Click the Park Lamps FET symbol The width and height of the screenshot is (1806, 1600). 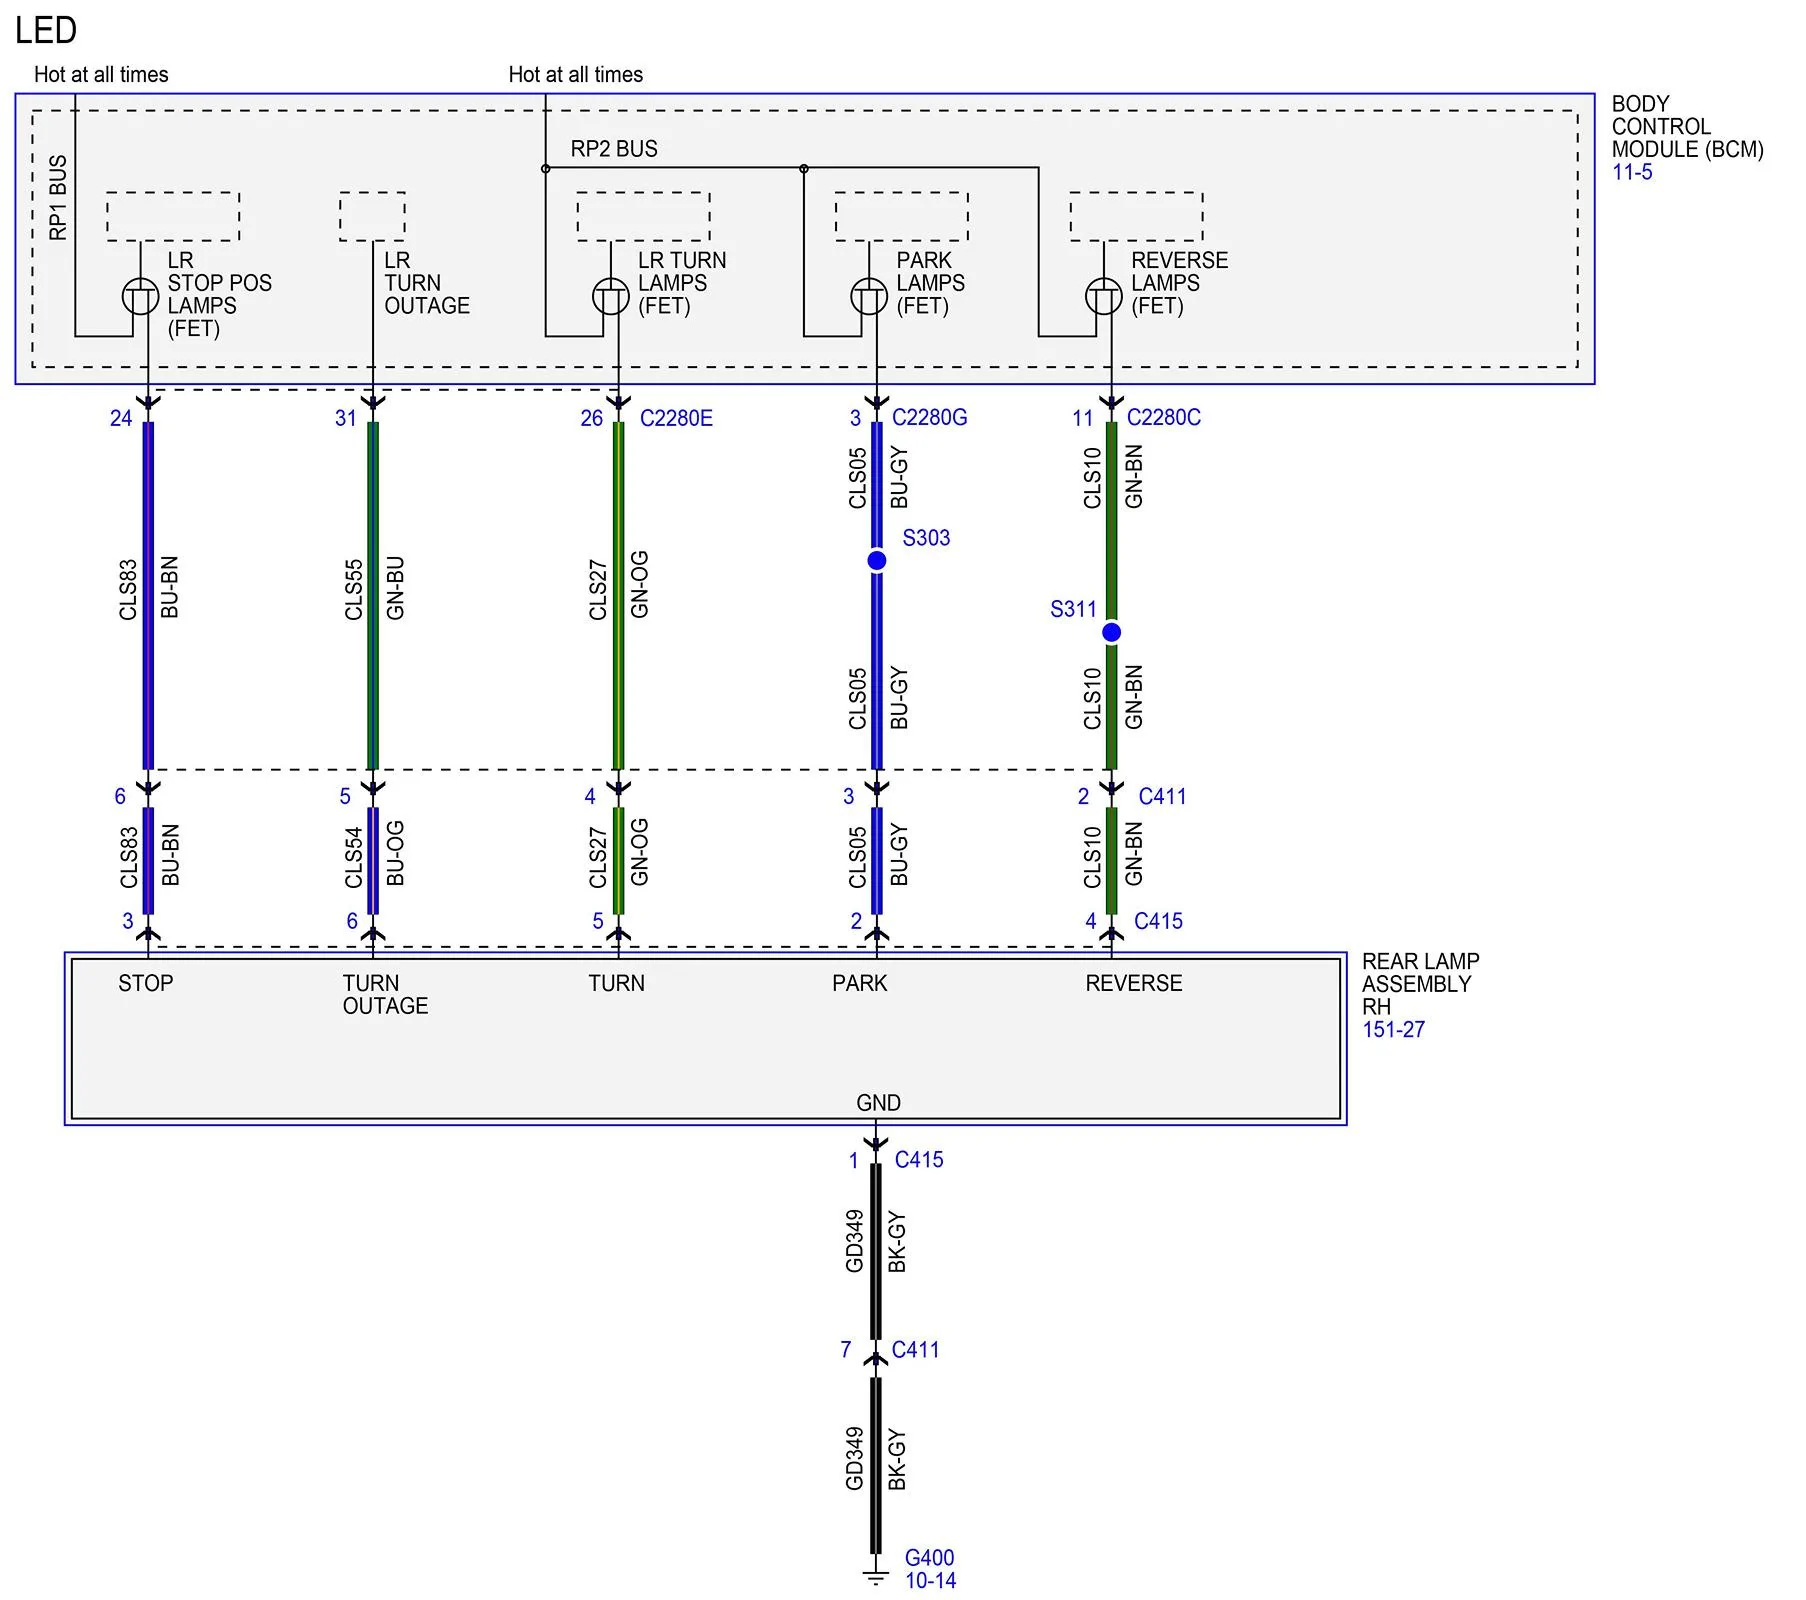[869, 297]
